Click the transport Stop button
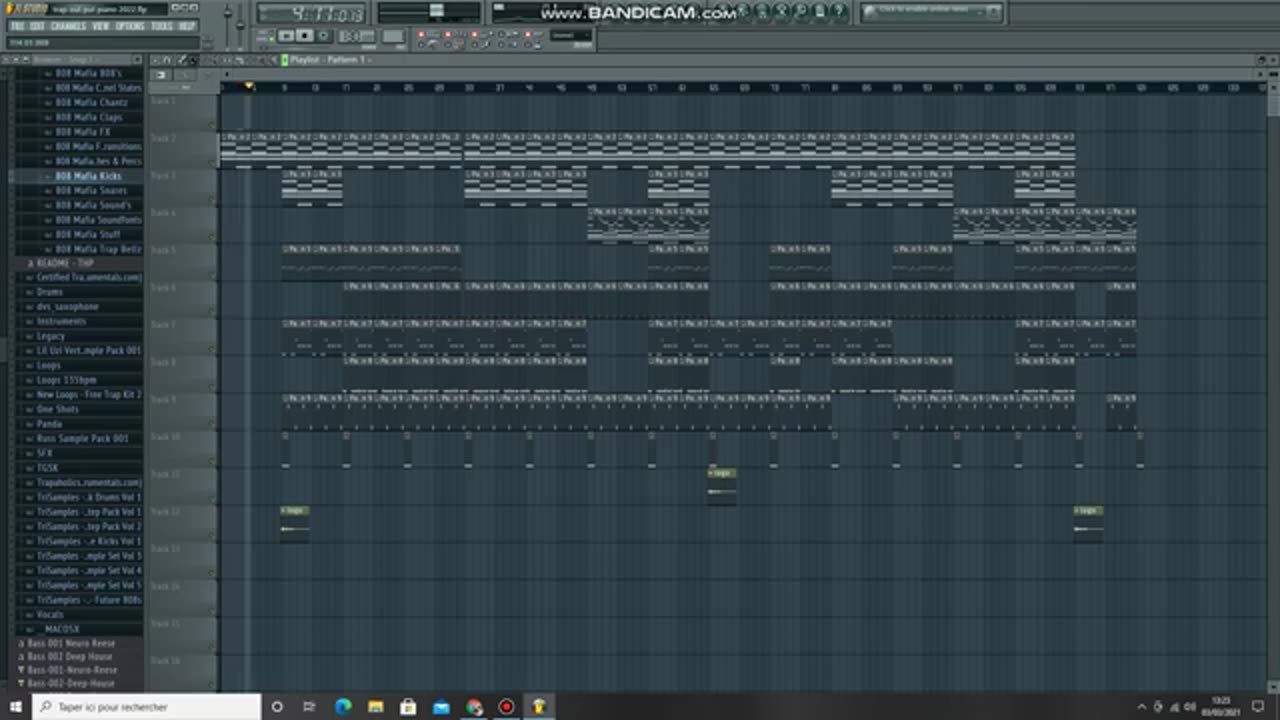 (305, 36)
